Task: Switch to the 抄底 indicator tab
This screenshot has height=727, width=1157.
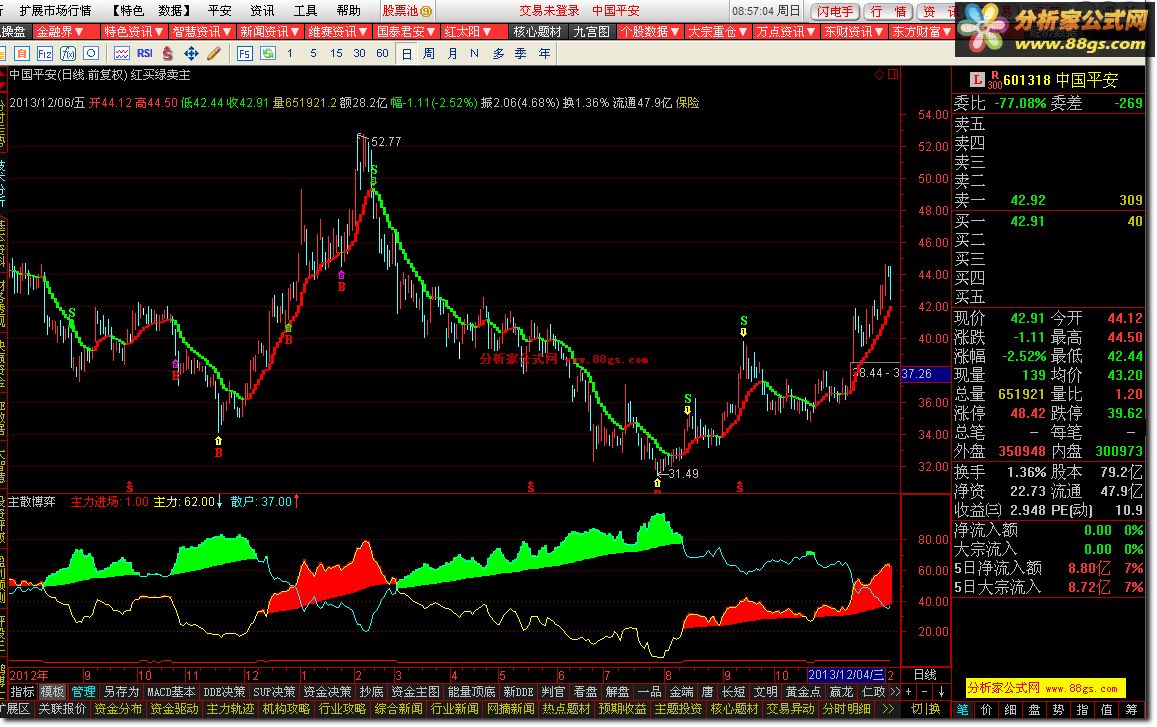Action: [371, 692]
